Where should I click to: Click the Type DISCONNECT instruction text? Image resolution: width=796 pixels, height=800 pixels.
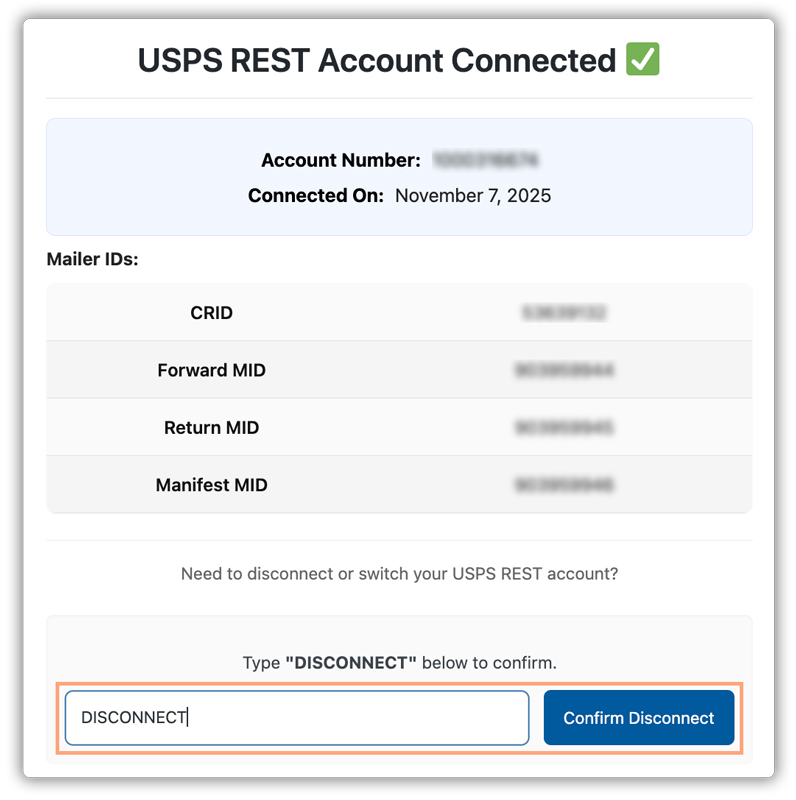tap(398, 663)
